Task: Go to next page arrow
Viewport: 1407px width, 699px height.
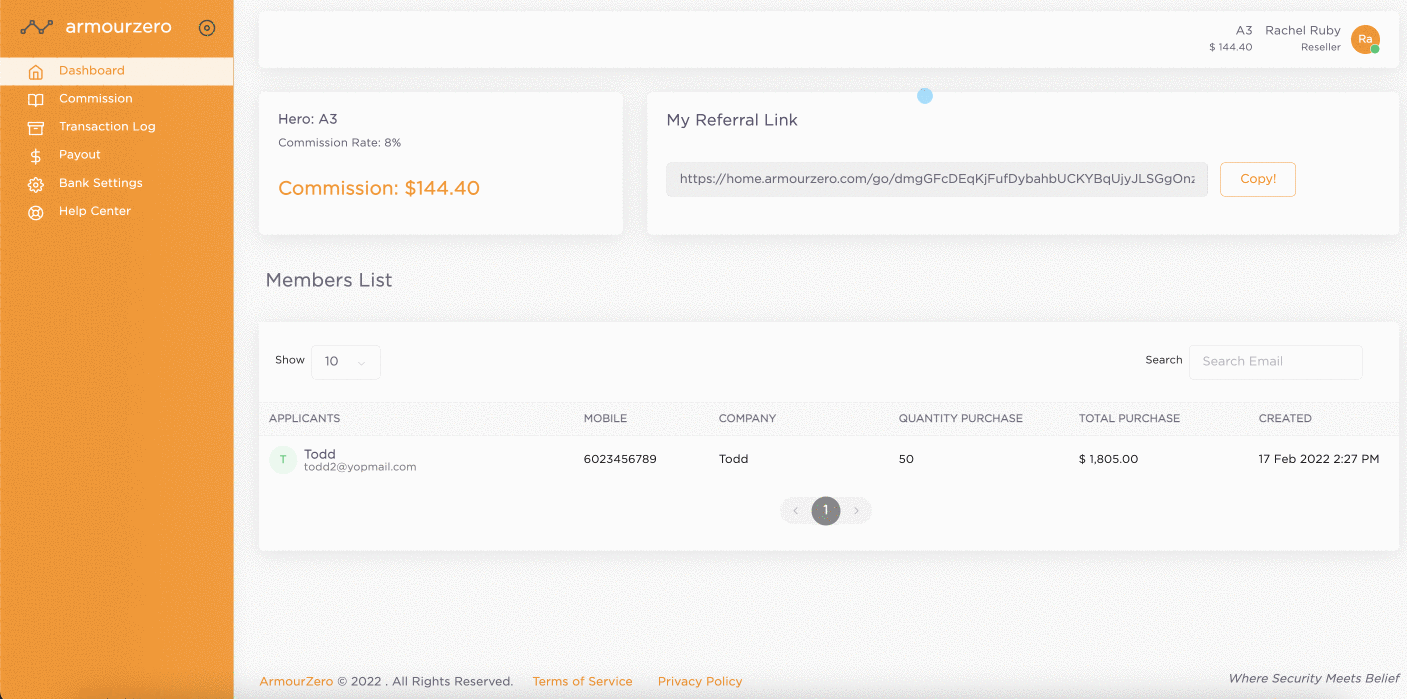Action: [856, 511]
